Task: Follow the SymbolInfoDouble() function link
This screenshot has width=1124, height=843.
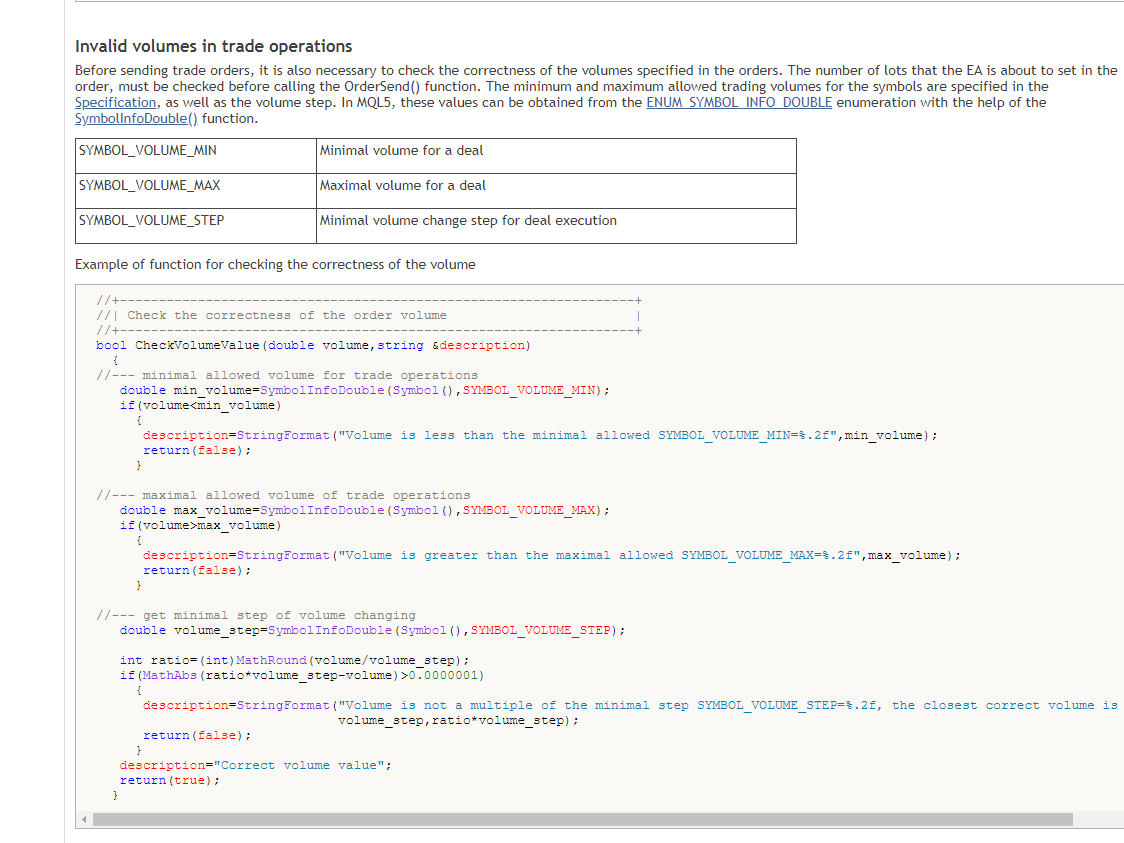Action: [136, 118]
